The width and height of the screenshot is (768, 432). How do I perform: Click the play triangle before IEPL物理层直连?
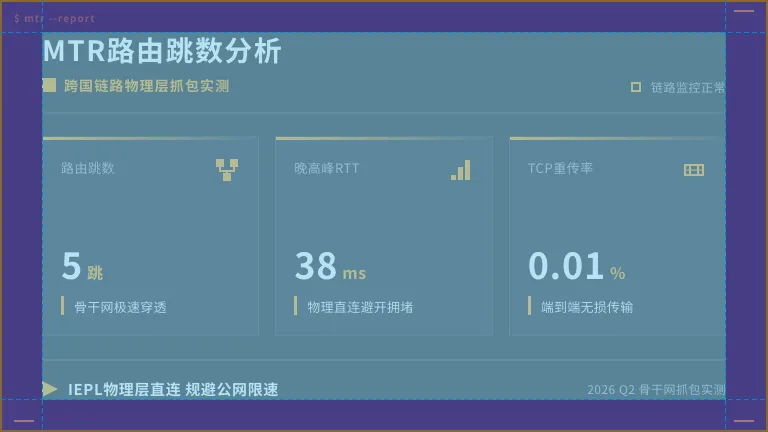(x=49, y=389)
